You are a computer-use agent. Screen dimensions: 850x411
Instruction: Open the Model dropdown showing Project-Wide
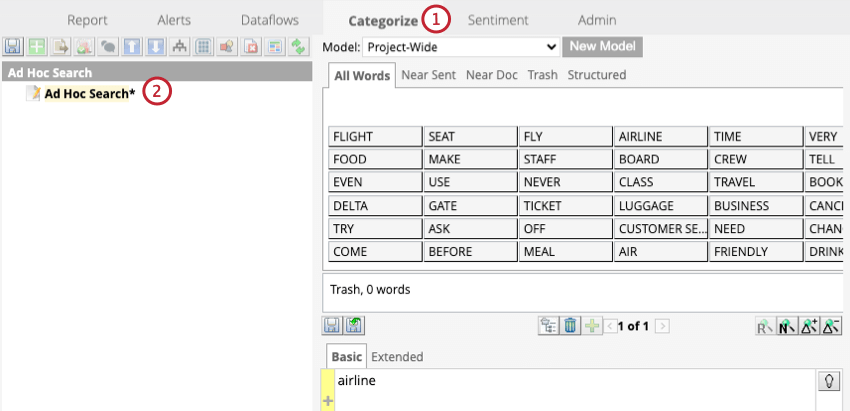click(460, 47)
